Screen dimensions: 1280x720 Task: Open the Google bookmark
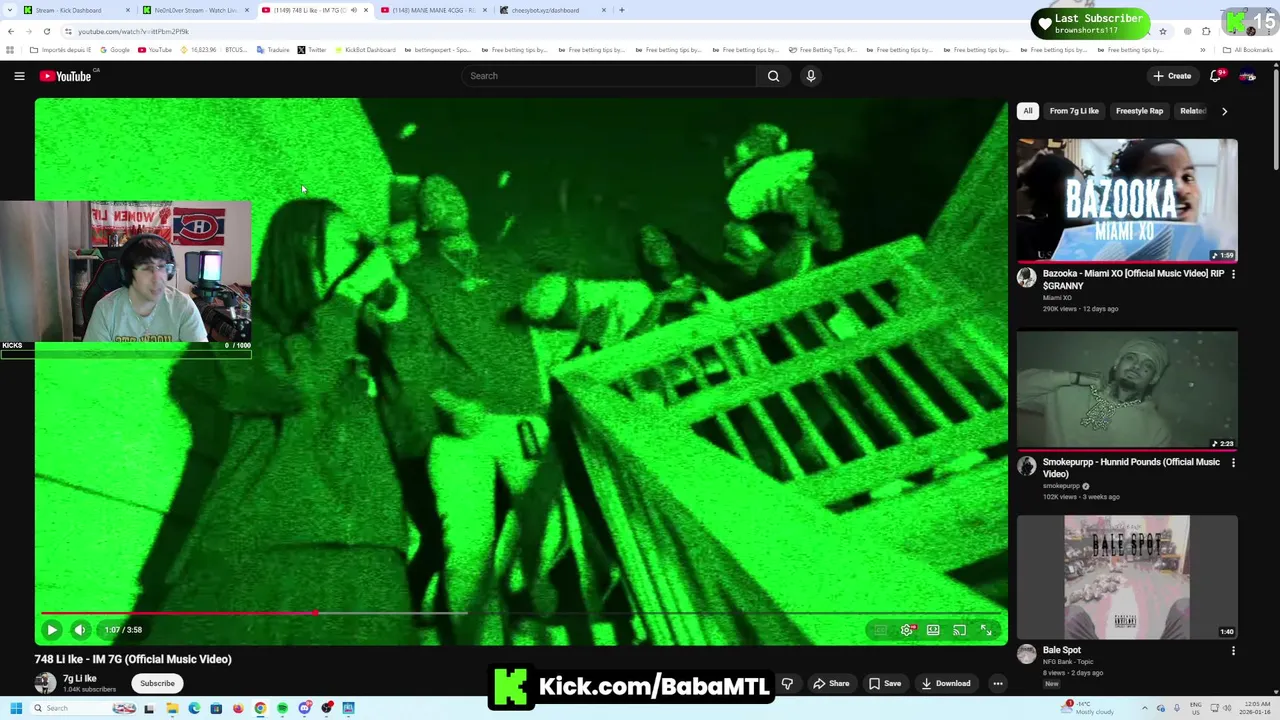[115, 50]
